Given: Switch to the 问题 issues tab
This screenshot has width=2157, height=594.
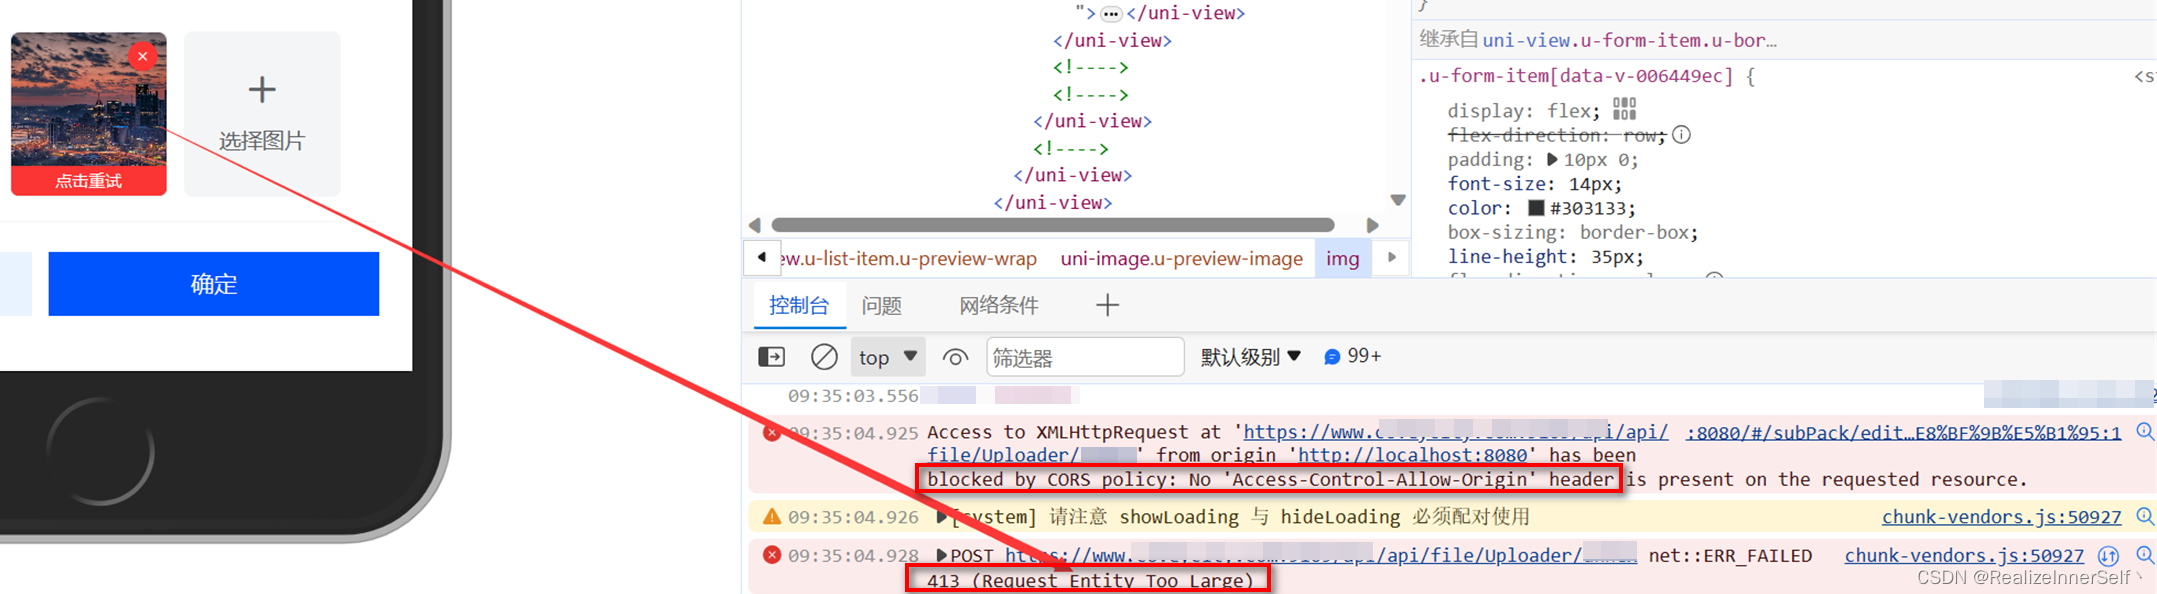Looking at the screenshot, I should [x=881, y=306].
